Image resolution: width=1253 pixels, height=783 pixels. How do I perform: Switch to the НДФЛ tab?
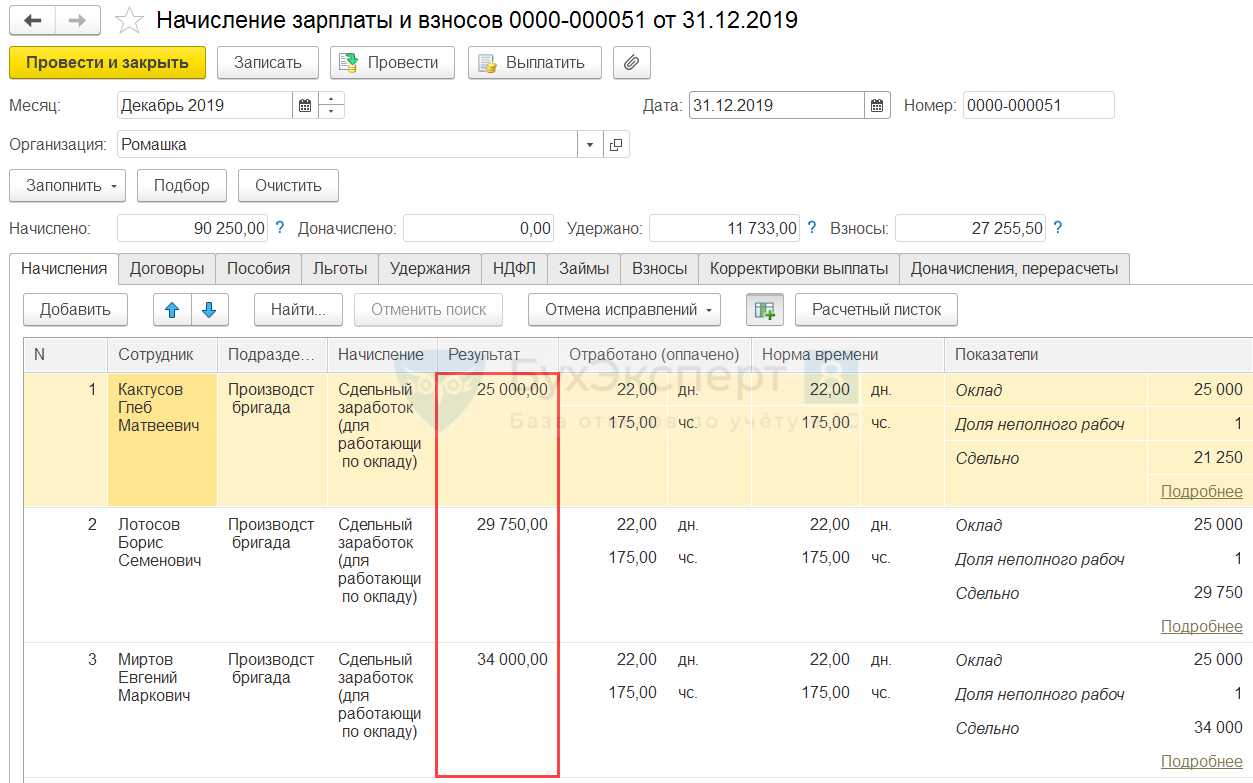tap(514, 268)
